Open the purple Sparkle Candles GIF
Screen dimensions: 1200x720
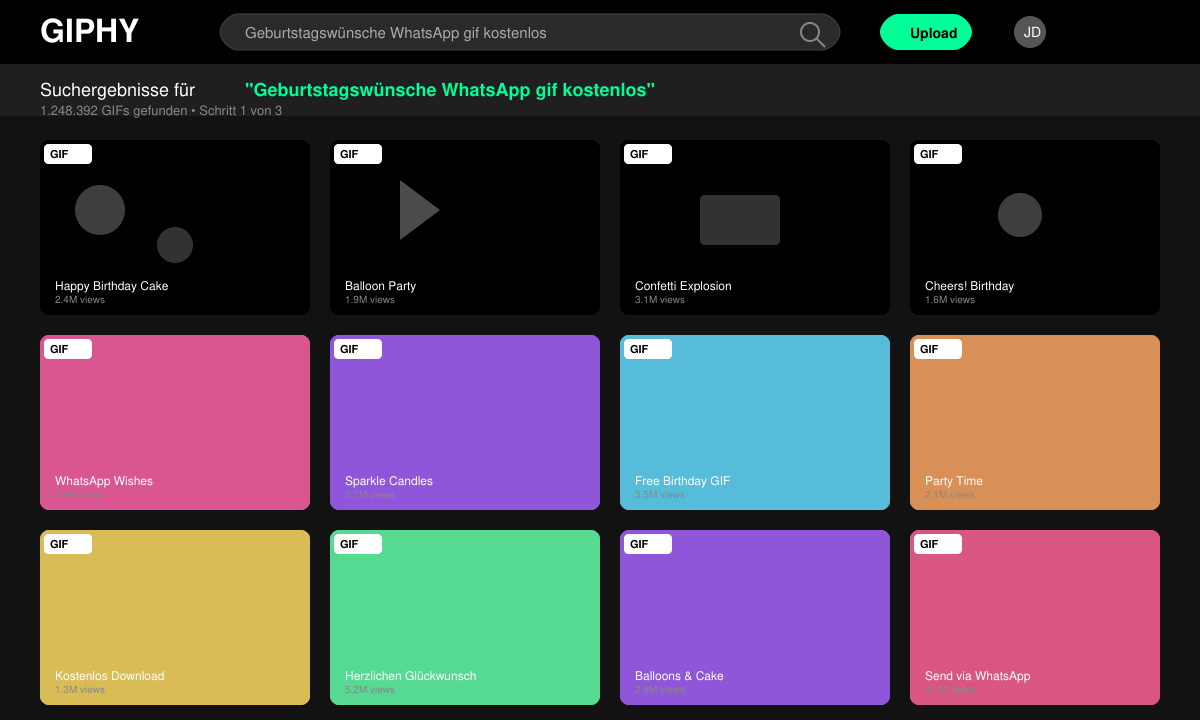click(x=465, y=422)
